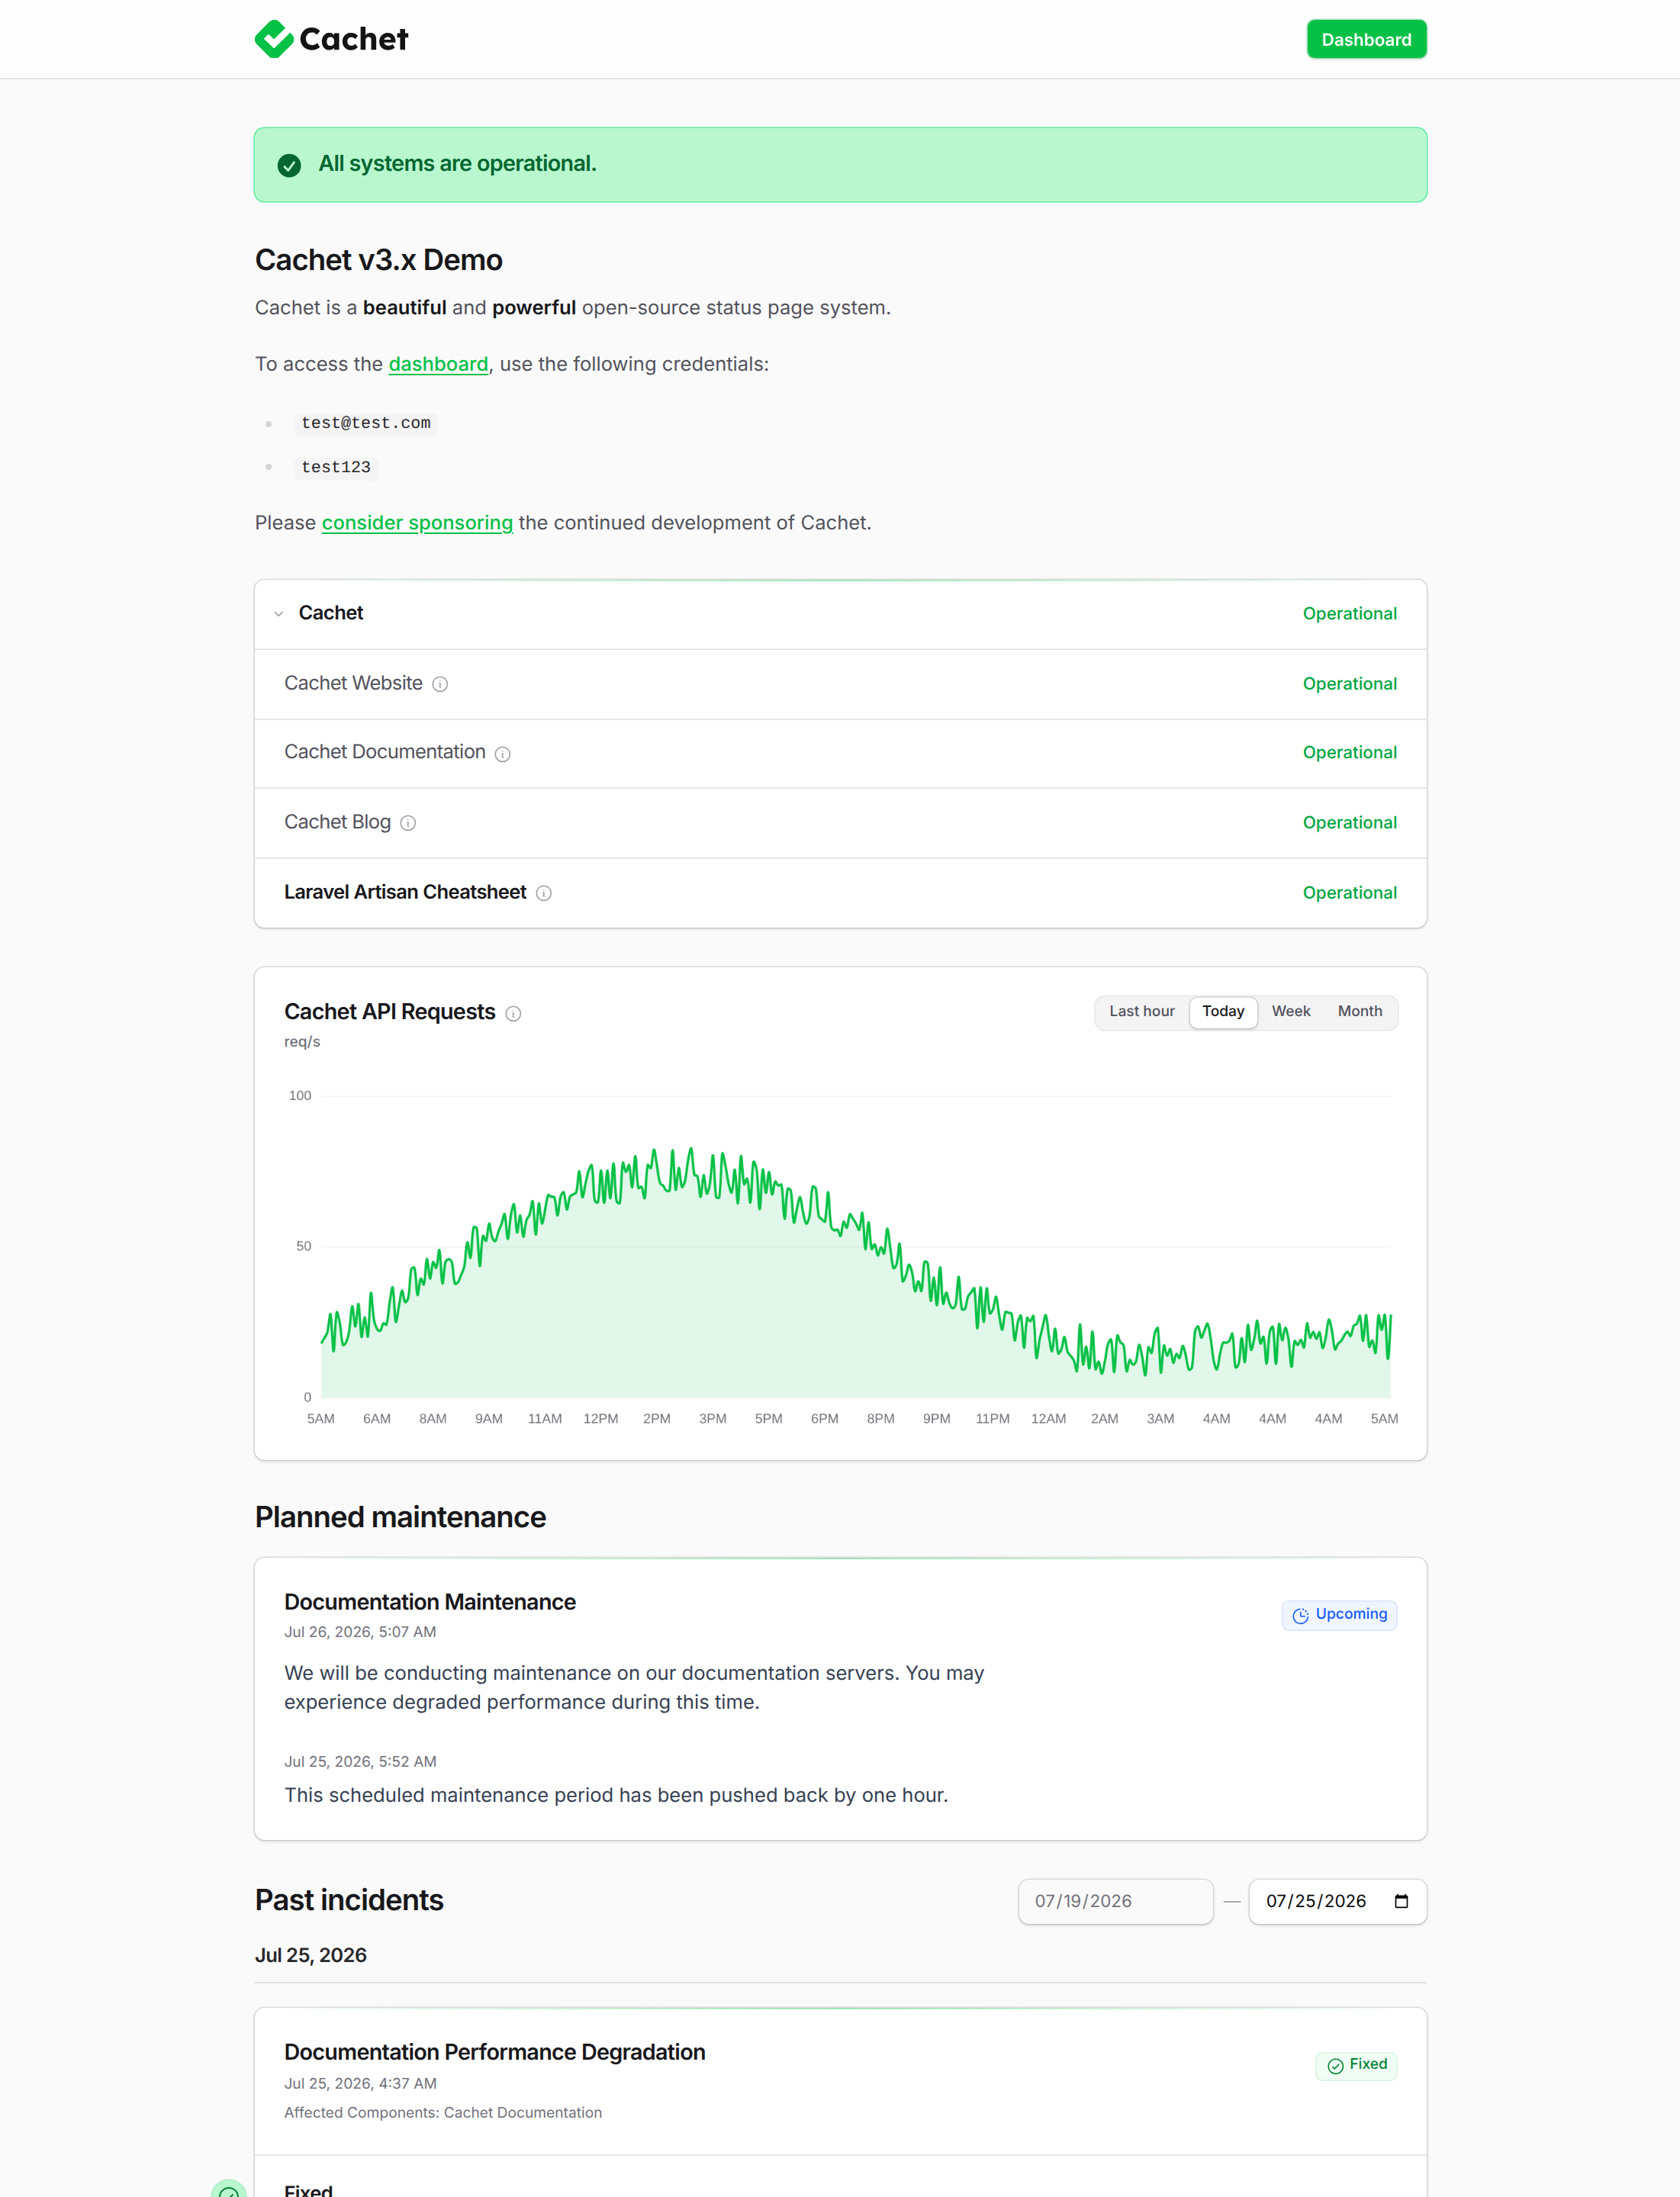Click the Cachet Website component name
Image resolution: width=1680 pixels, height=2197 pixels.
353,683
